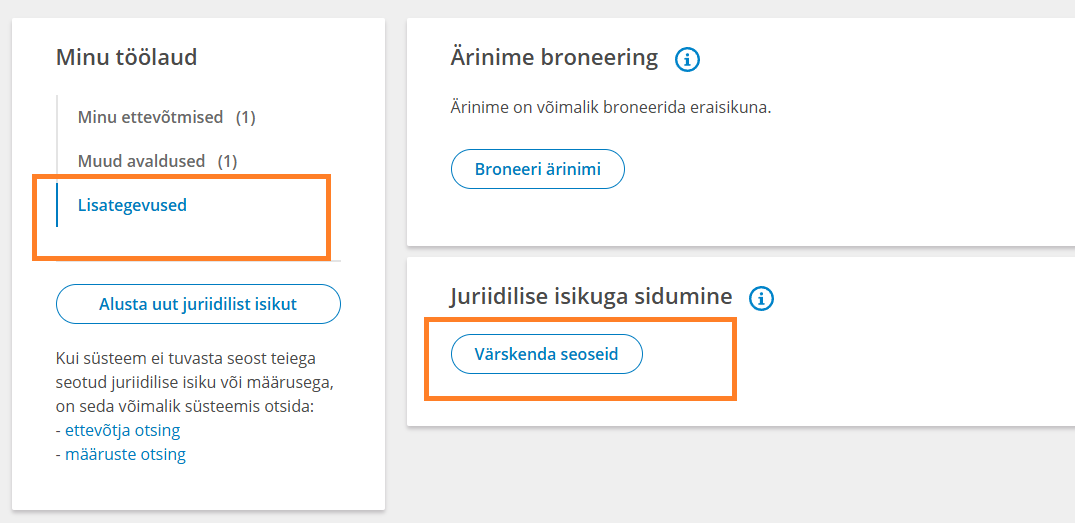
Task: Click the Kui süsteem ei tuvasta paragraph
Action: [194, 382]
